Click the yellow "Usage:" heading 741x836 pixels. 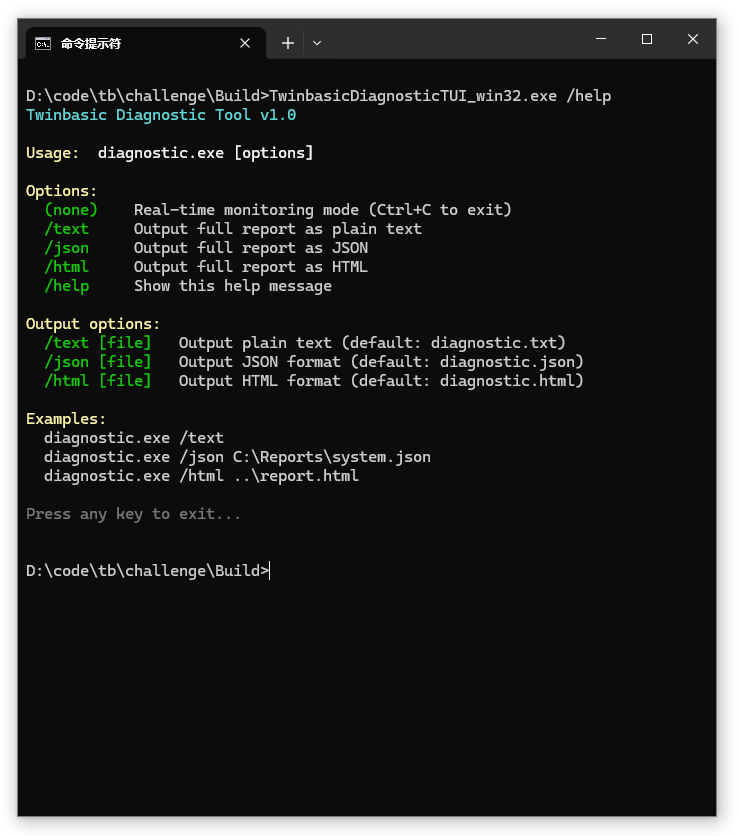pyautogui.click(x=53, y=153)
